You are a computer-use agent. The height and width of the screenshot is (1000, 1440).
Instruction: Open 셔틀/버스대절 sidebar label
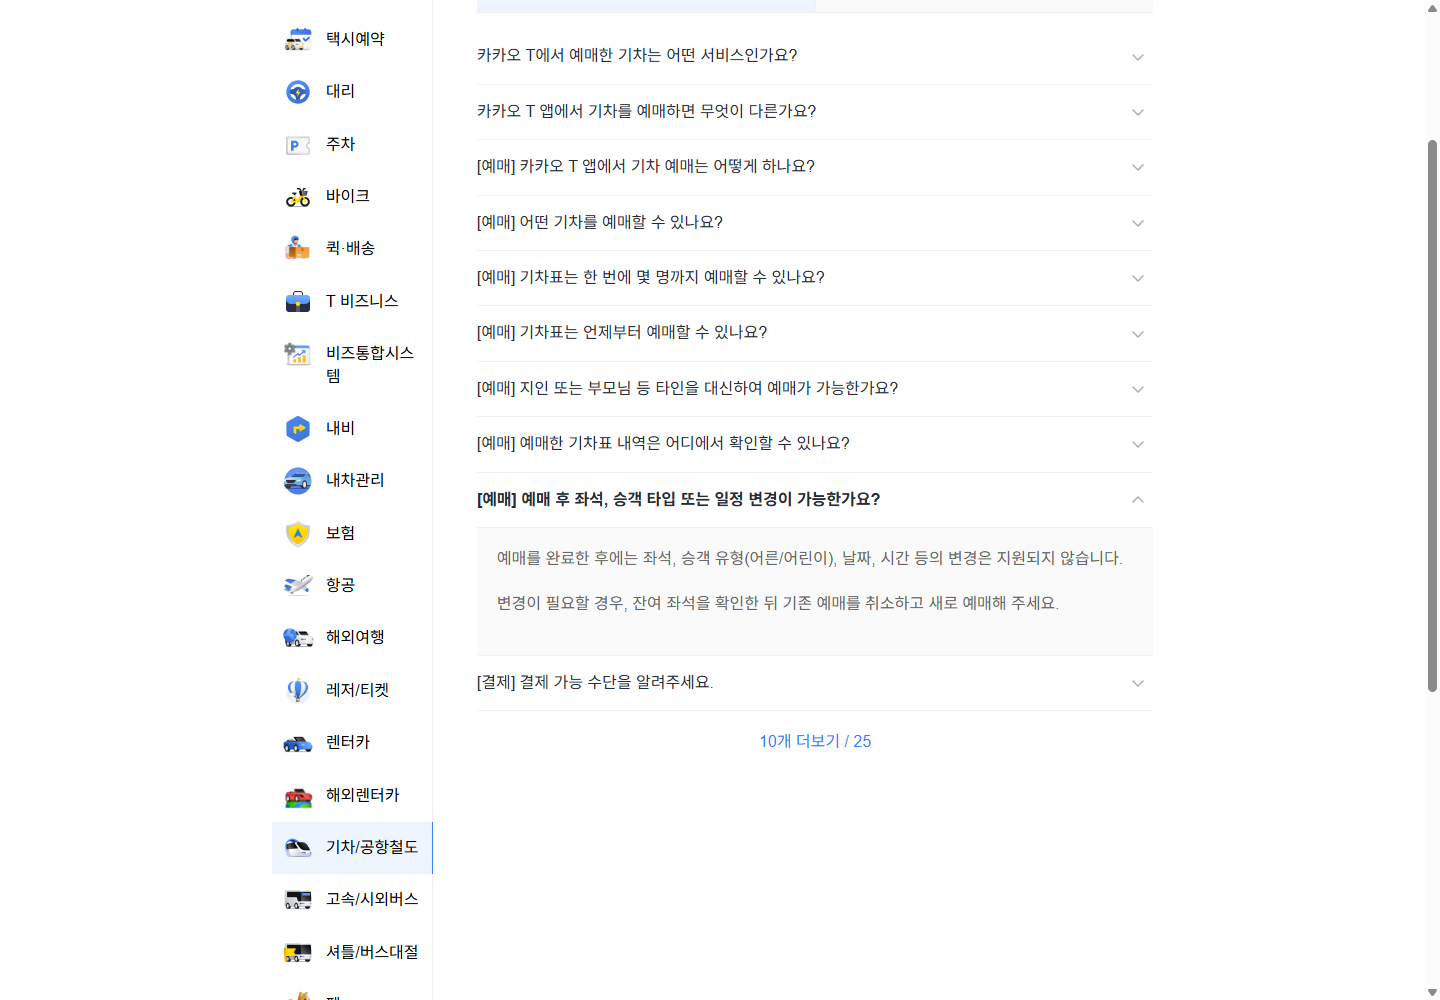click(372, 952)
